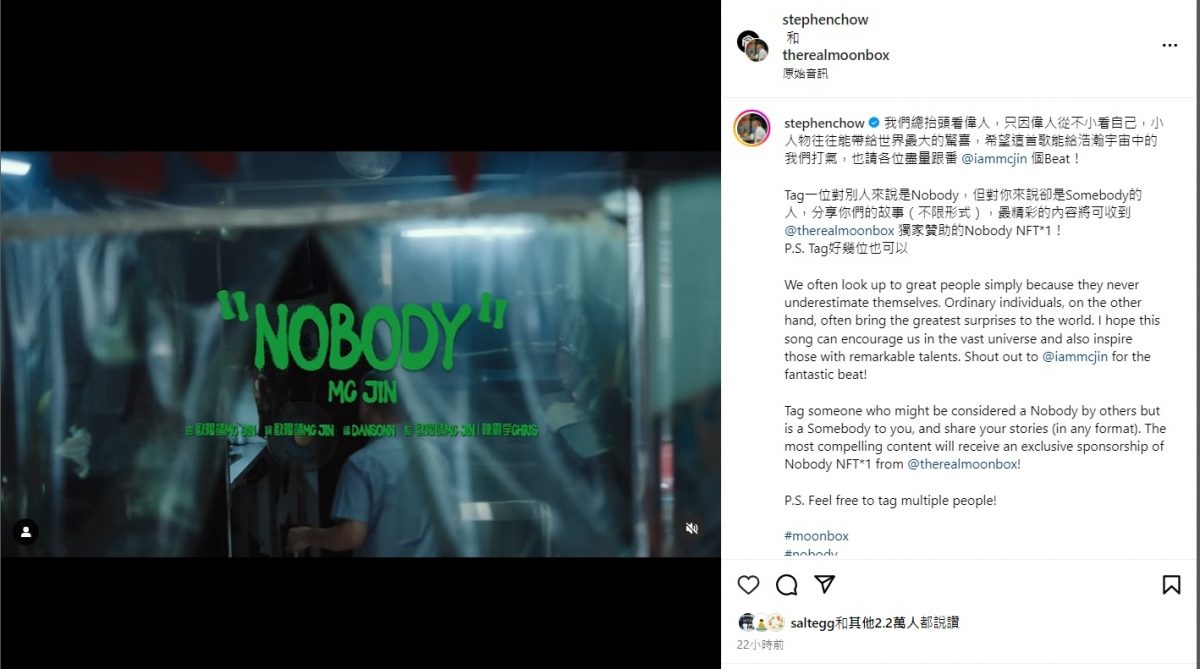Open the #nobody hashtag
The height and width of the screenshot is (669, 1200).
(x=811, y=553)
